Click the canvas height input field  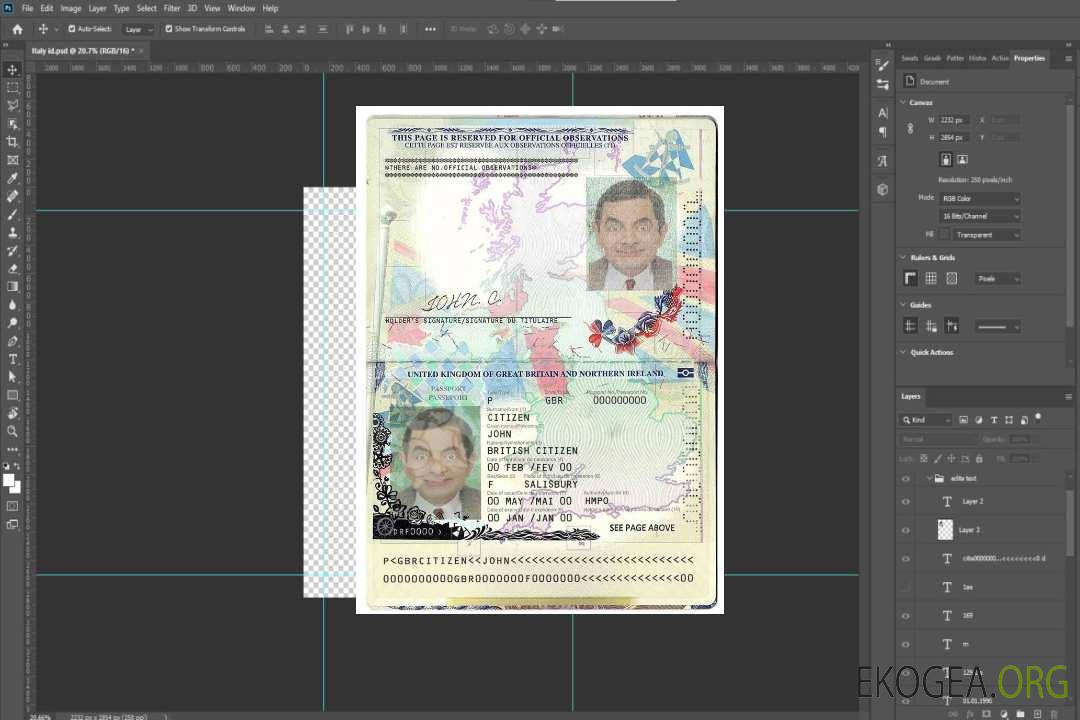pyautogui.click(x=954, y=138)
